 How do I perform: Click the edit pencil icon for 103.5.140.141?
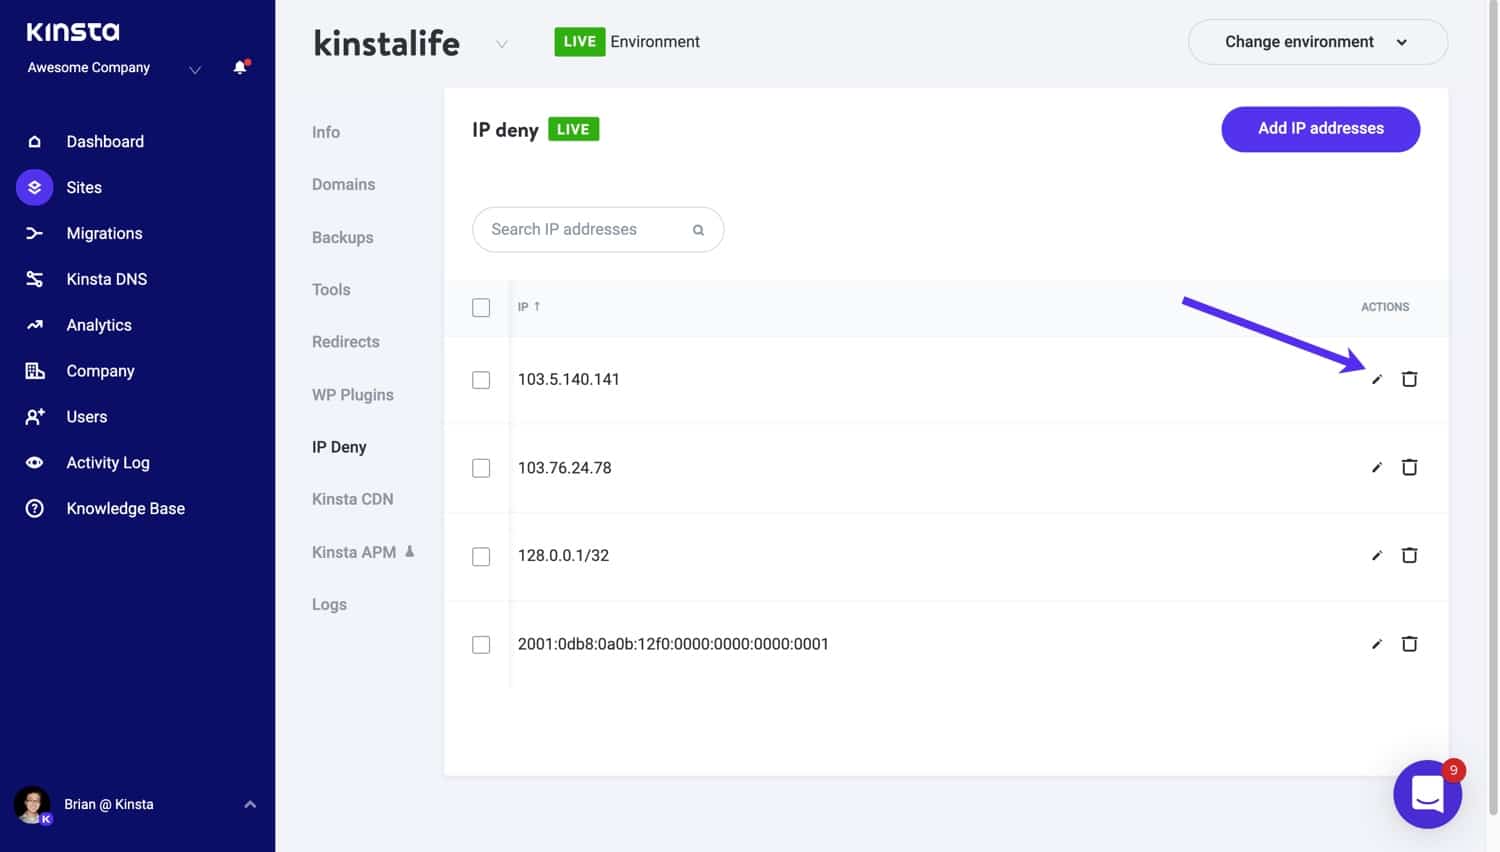pos(1377,379)
